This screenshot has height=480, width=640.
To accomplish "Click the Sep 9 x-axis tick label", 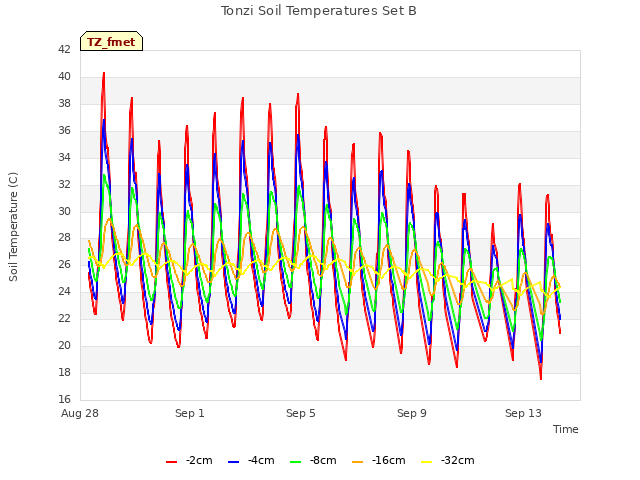I will (x=412, y=413).
